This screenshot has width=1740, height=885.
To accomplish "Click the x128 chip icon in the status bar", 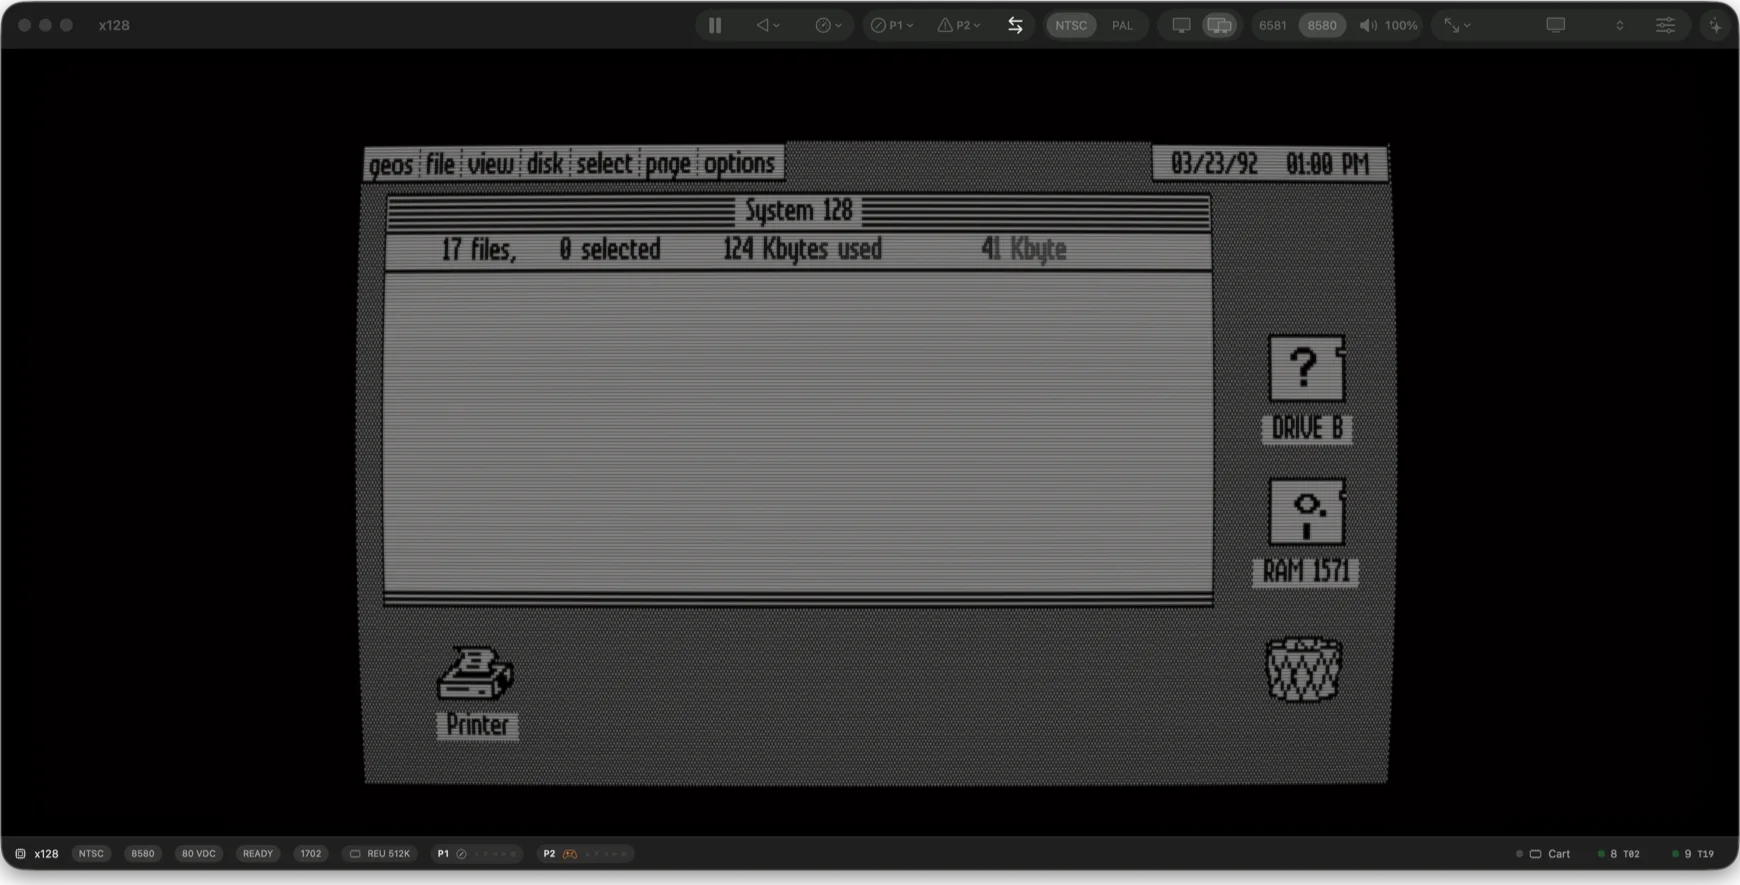I will (x=20, y=854).
